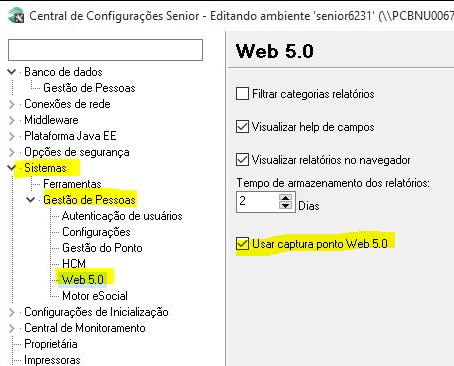Select Motor eSocial in the tree
The height and width of the screenshot is (366, 454).
tap(95, 296)
